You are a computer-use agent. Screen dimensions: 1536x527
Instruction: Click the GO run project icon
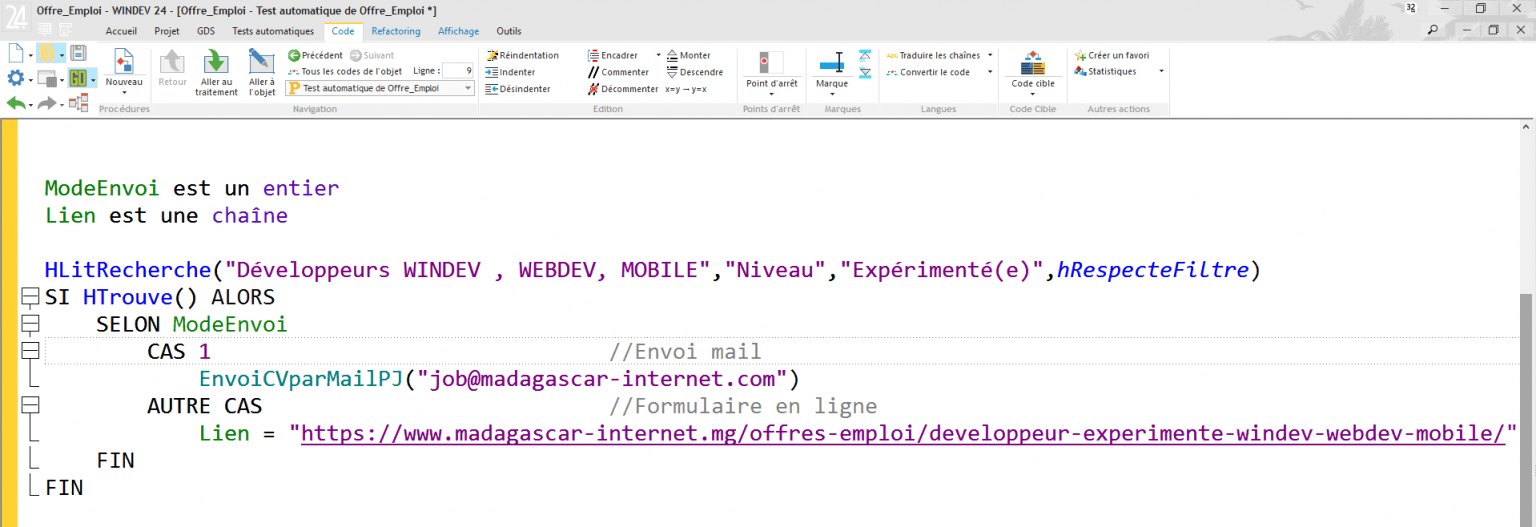click(77, 78)
